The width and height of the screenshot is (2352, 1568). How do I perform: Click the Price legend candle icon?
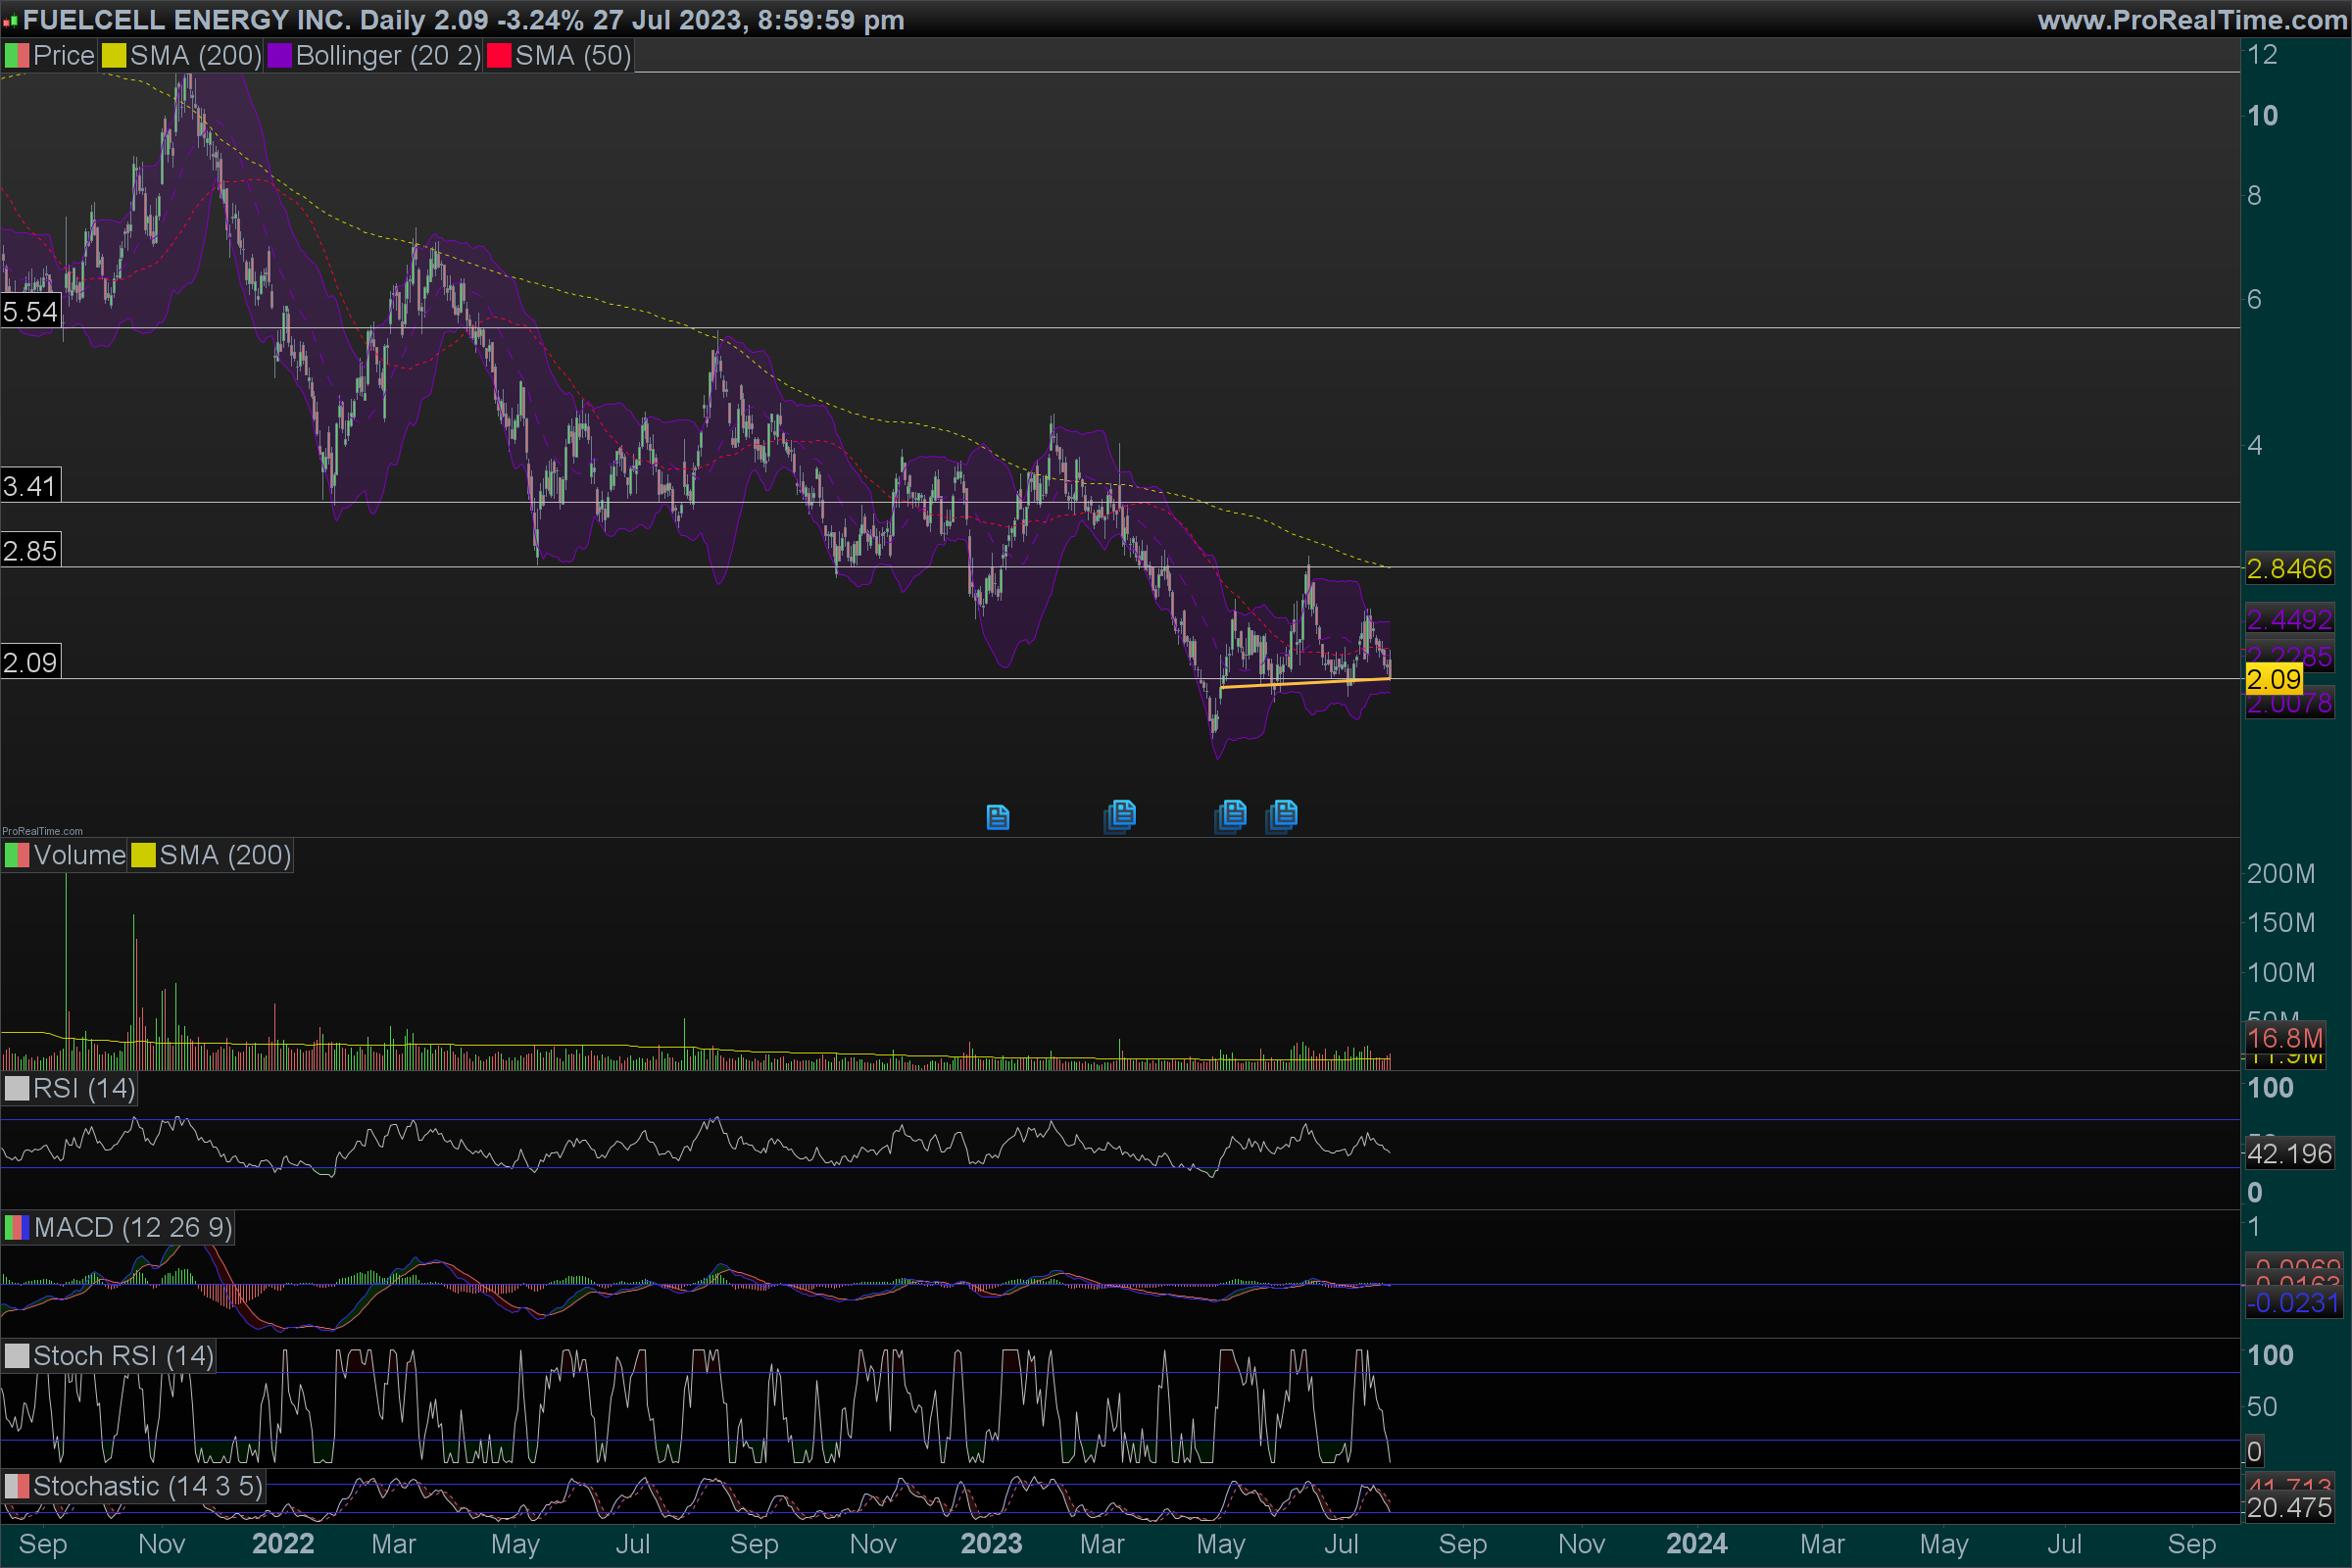click(17, 56)
